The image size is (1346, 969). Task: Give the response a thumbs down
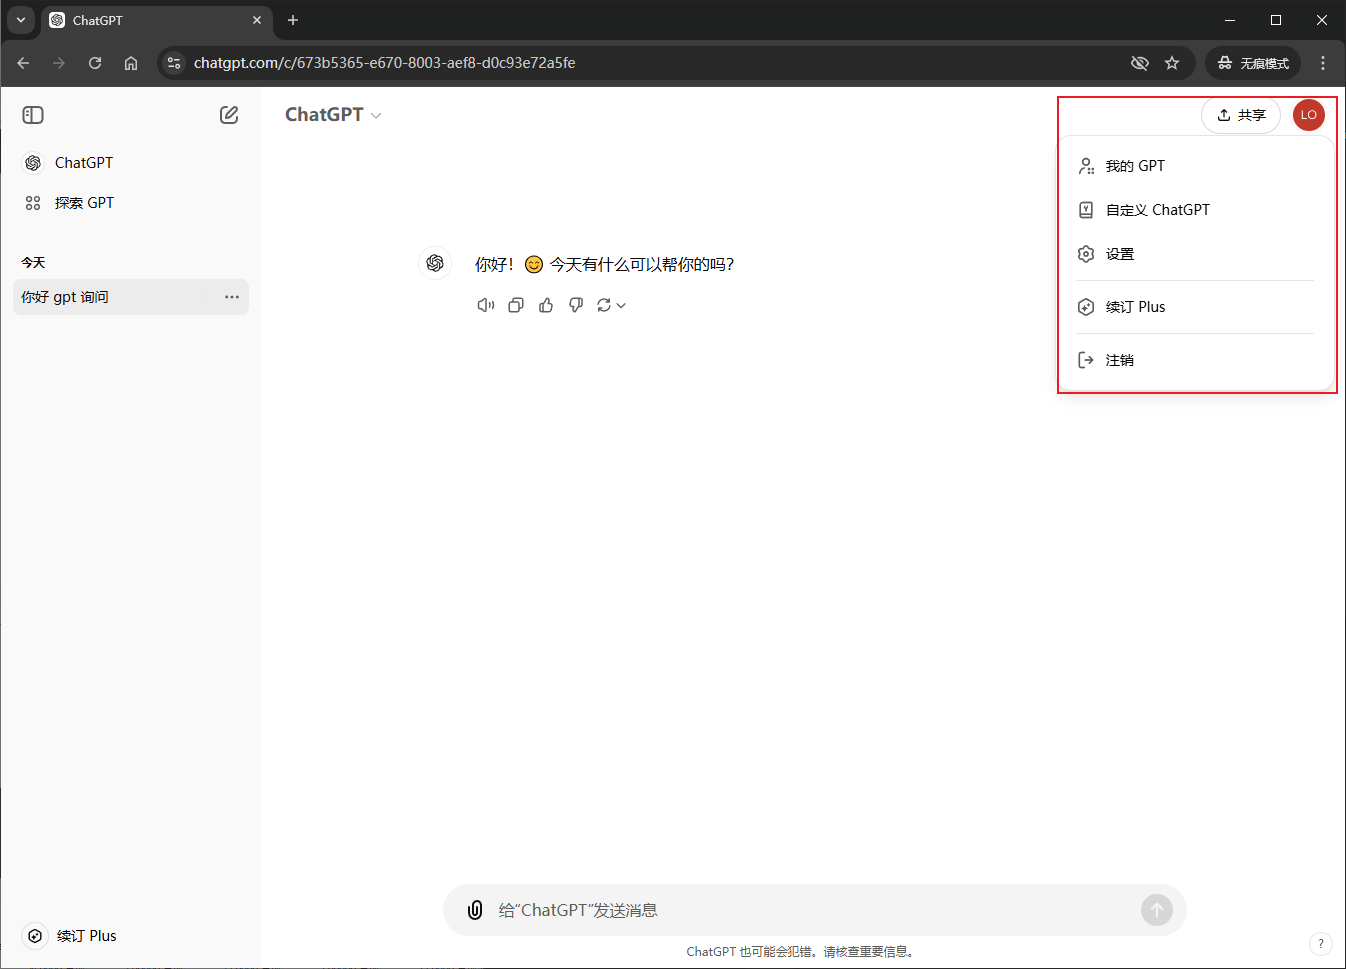pos(576,306)
